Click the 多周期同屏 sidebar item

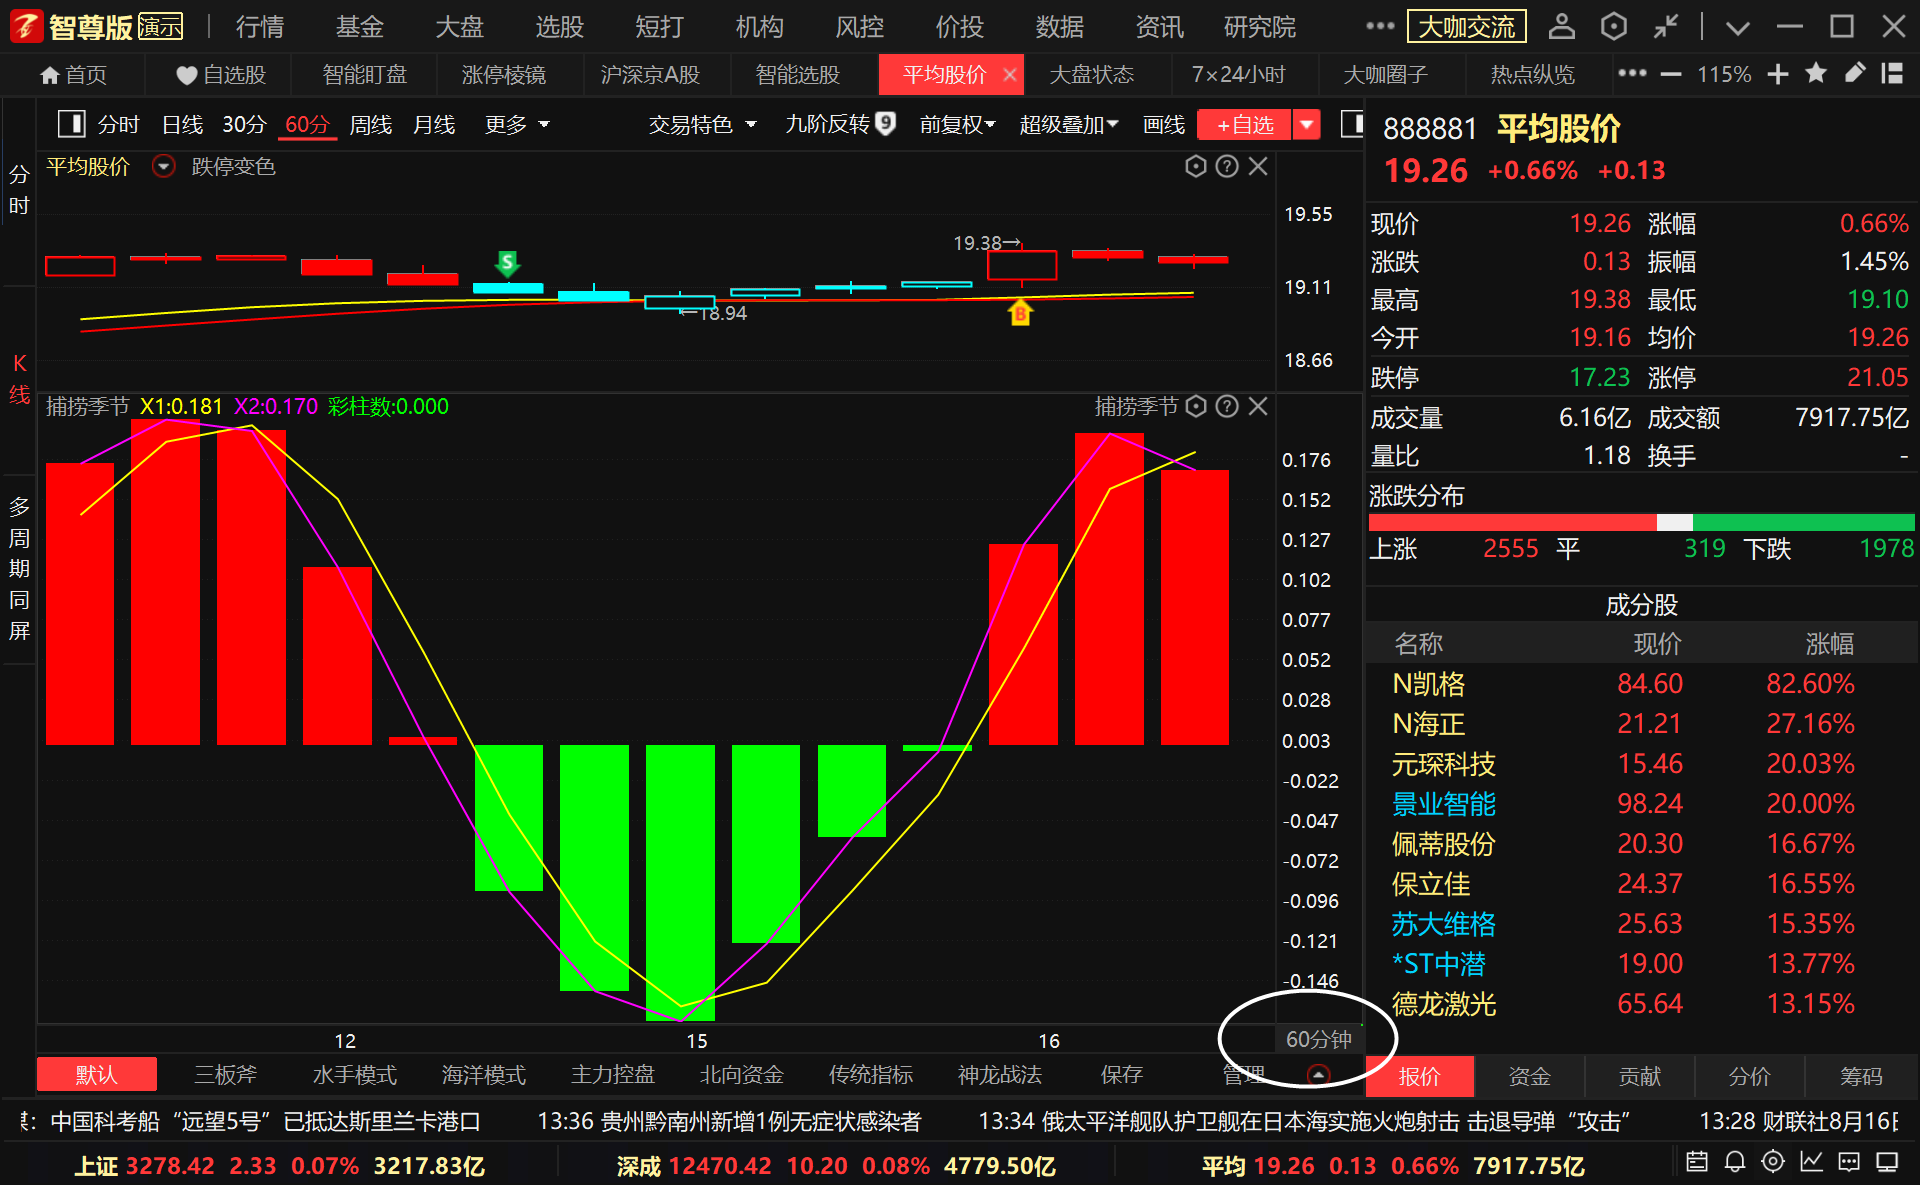[x=19, y=568]
